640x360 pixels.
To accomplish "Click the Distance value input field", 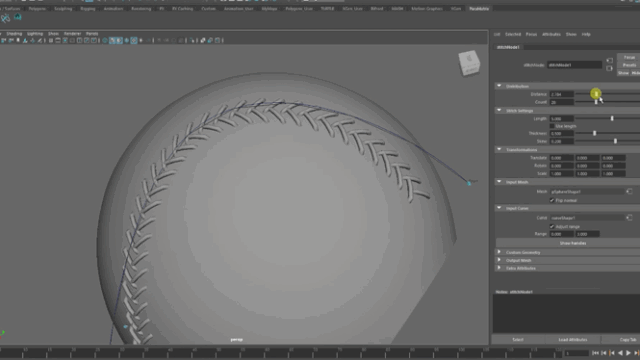I will [561, 94].
